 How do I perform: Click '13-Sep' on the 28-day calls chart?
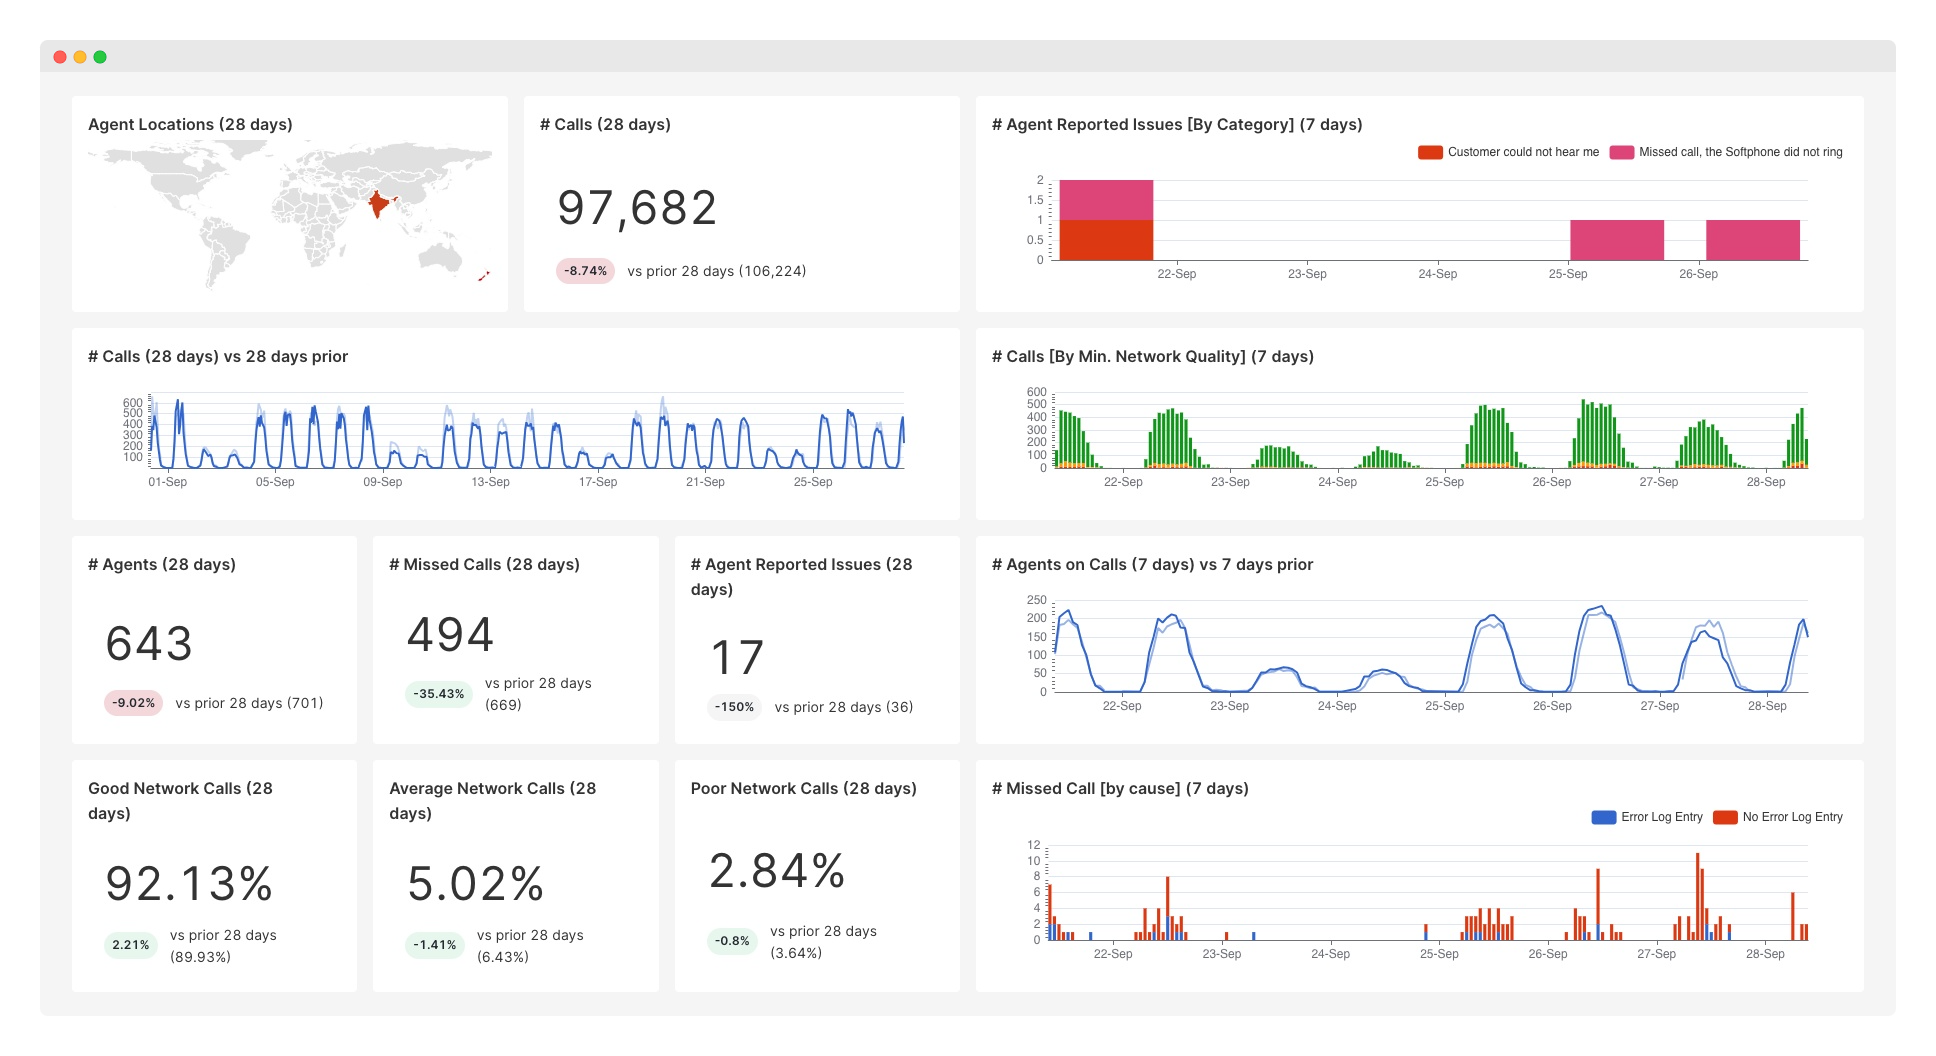tap(490, 482)
